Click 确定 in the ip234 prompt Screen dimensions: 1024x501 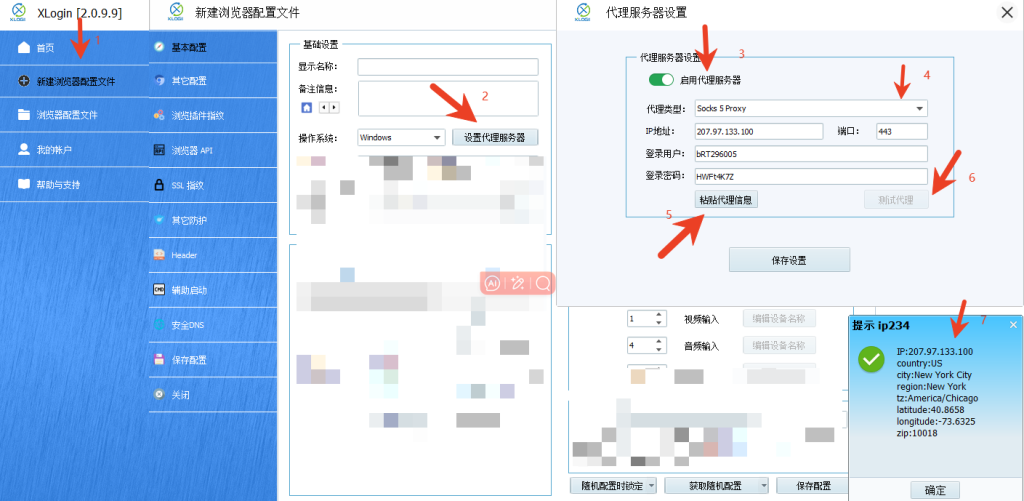tap(935, 490)
